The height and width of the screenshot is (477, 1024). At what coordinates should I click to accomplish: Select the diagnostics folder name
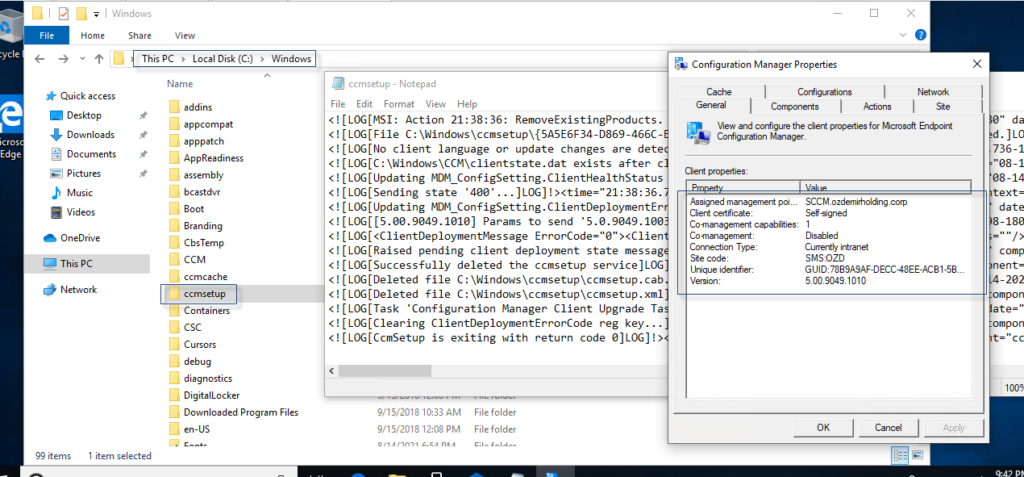(208, 378)
